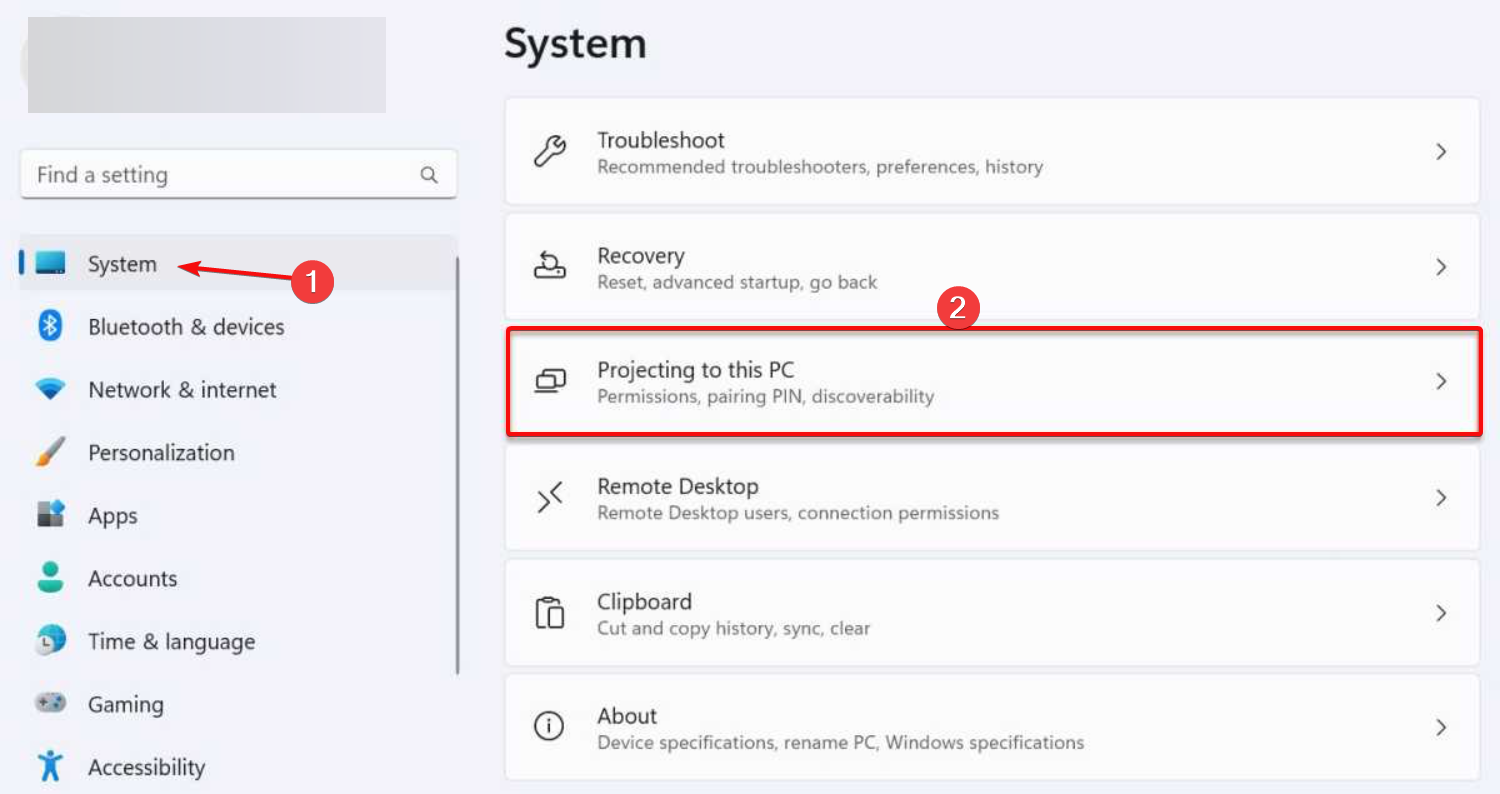Click the Clipboard icon
The height and width of the screenshot is (794, 1500).
(x=549, y=613)
